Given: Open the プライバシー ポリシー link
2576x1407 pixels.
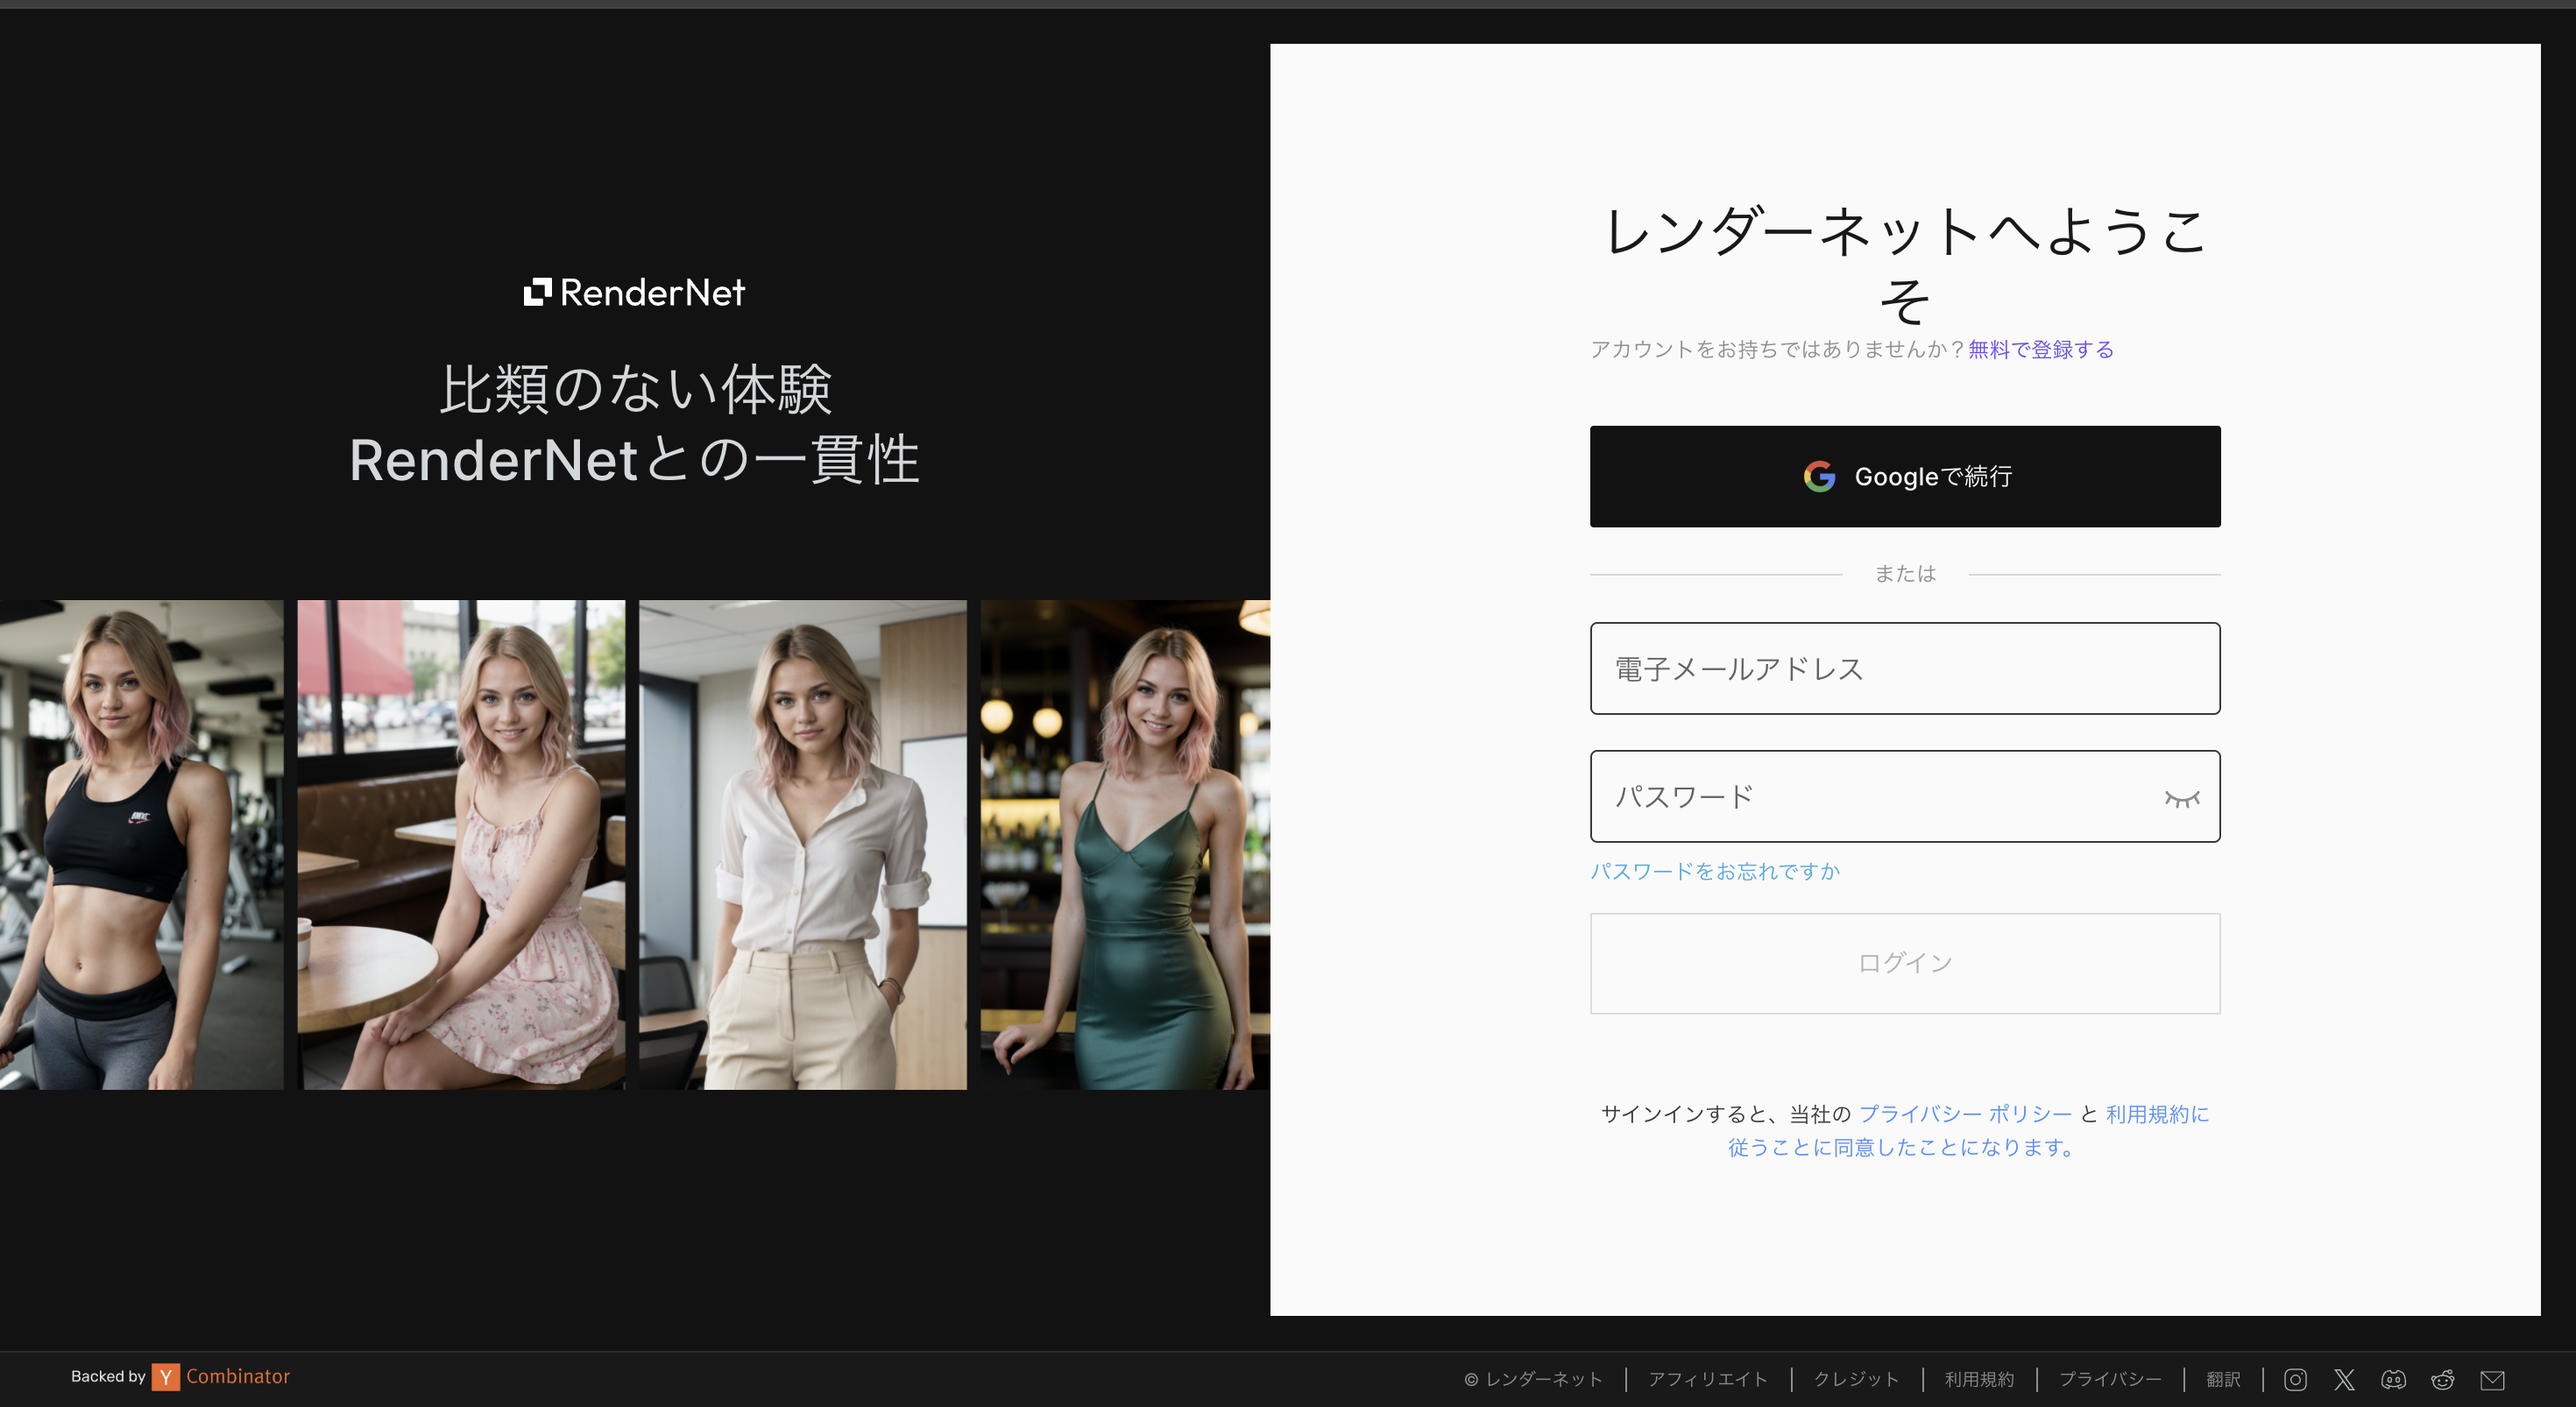Looking at the screenshot, I should click(1965, 1113).
